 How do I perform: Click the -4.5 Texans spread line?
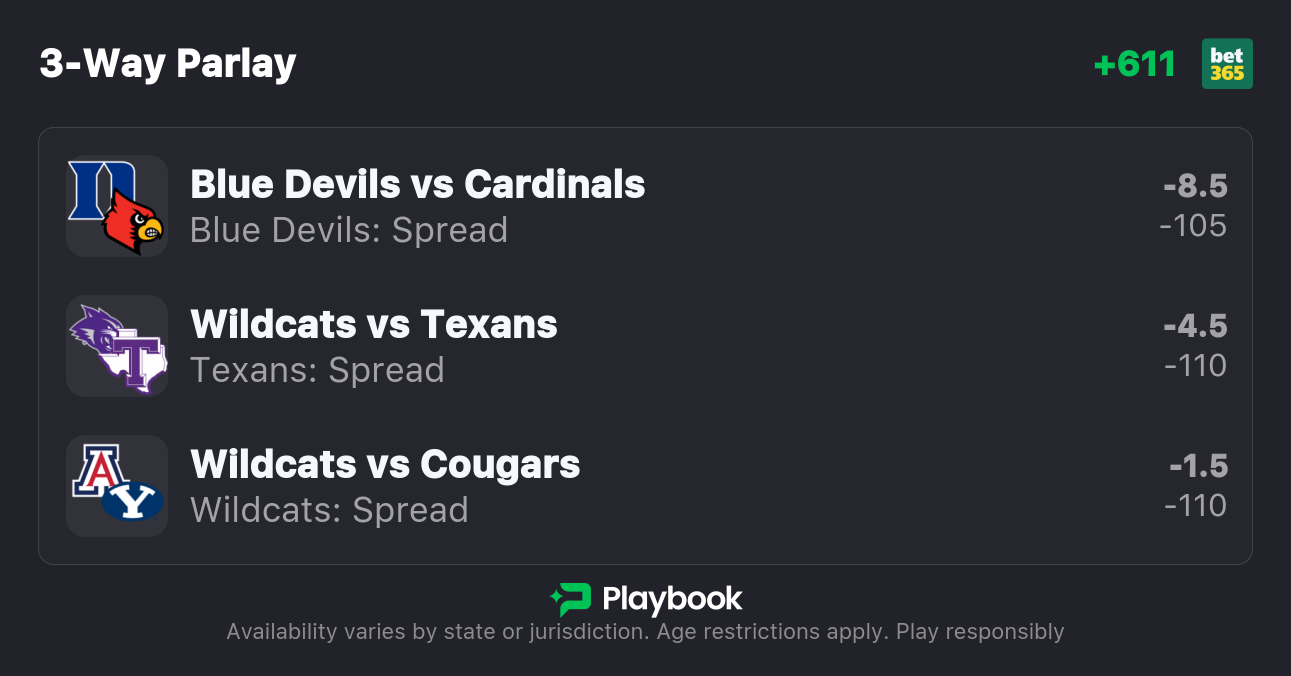tap(1195, 326)
